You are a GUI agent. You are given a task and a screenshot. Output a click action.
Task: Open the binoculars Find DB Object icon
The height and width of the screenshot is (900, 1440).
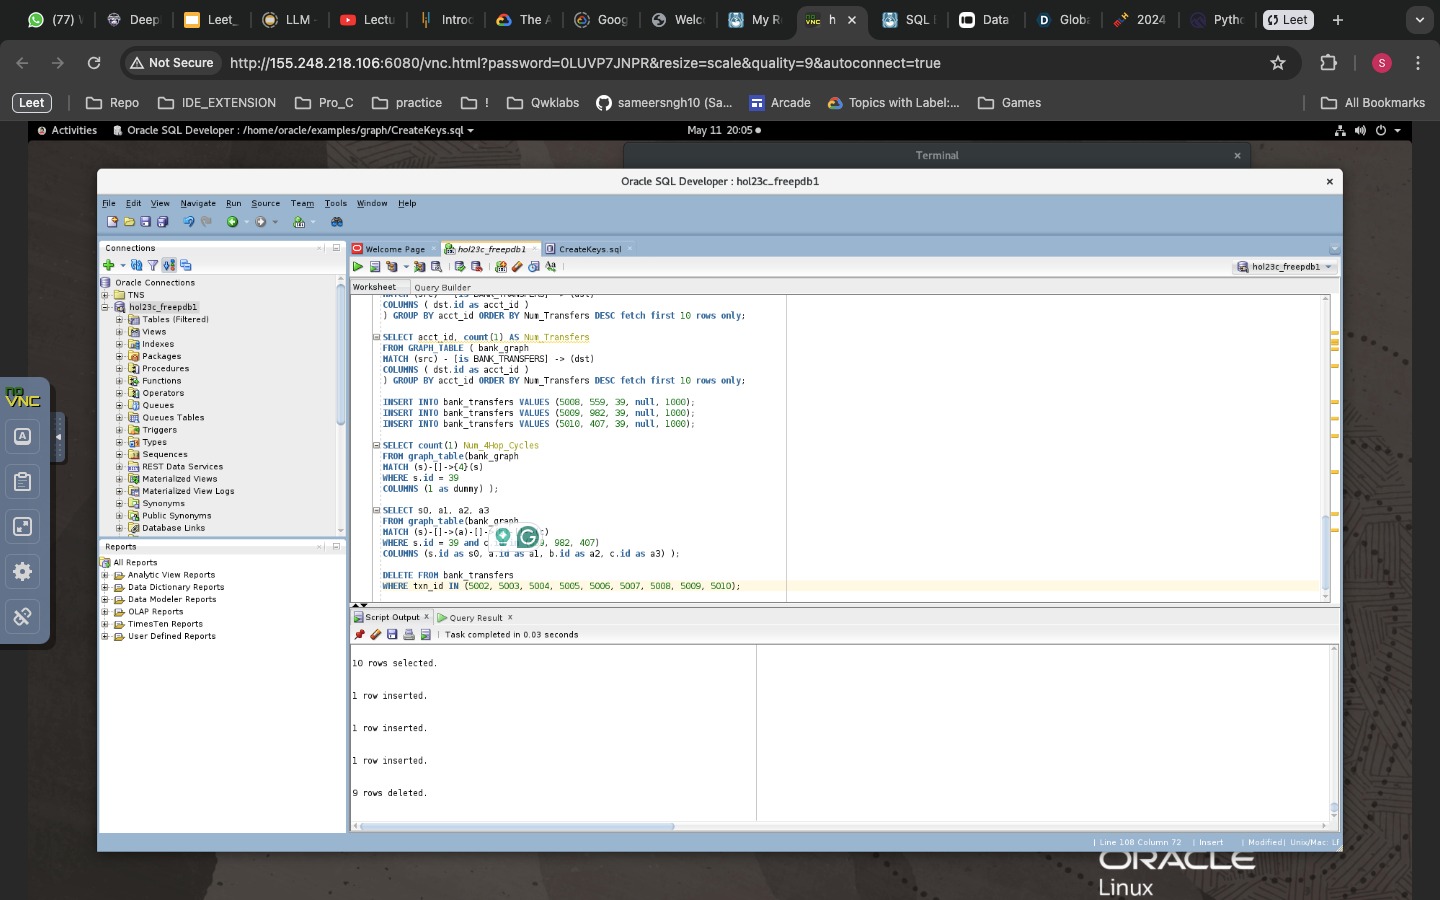(337, 222)
